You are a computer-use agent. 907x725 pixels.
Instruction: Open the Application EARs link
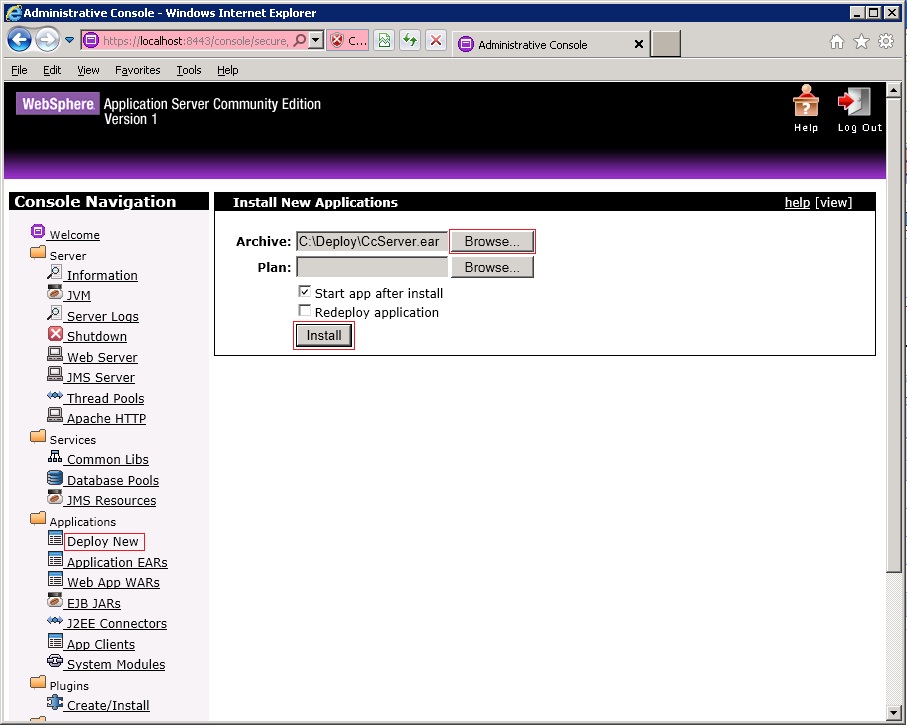(x=117, y=562)
